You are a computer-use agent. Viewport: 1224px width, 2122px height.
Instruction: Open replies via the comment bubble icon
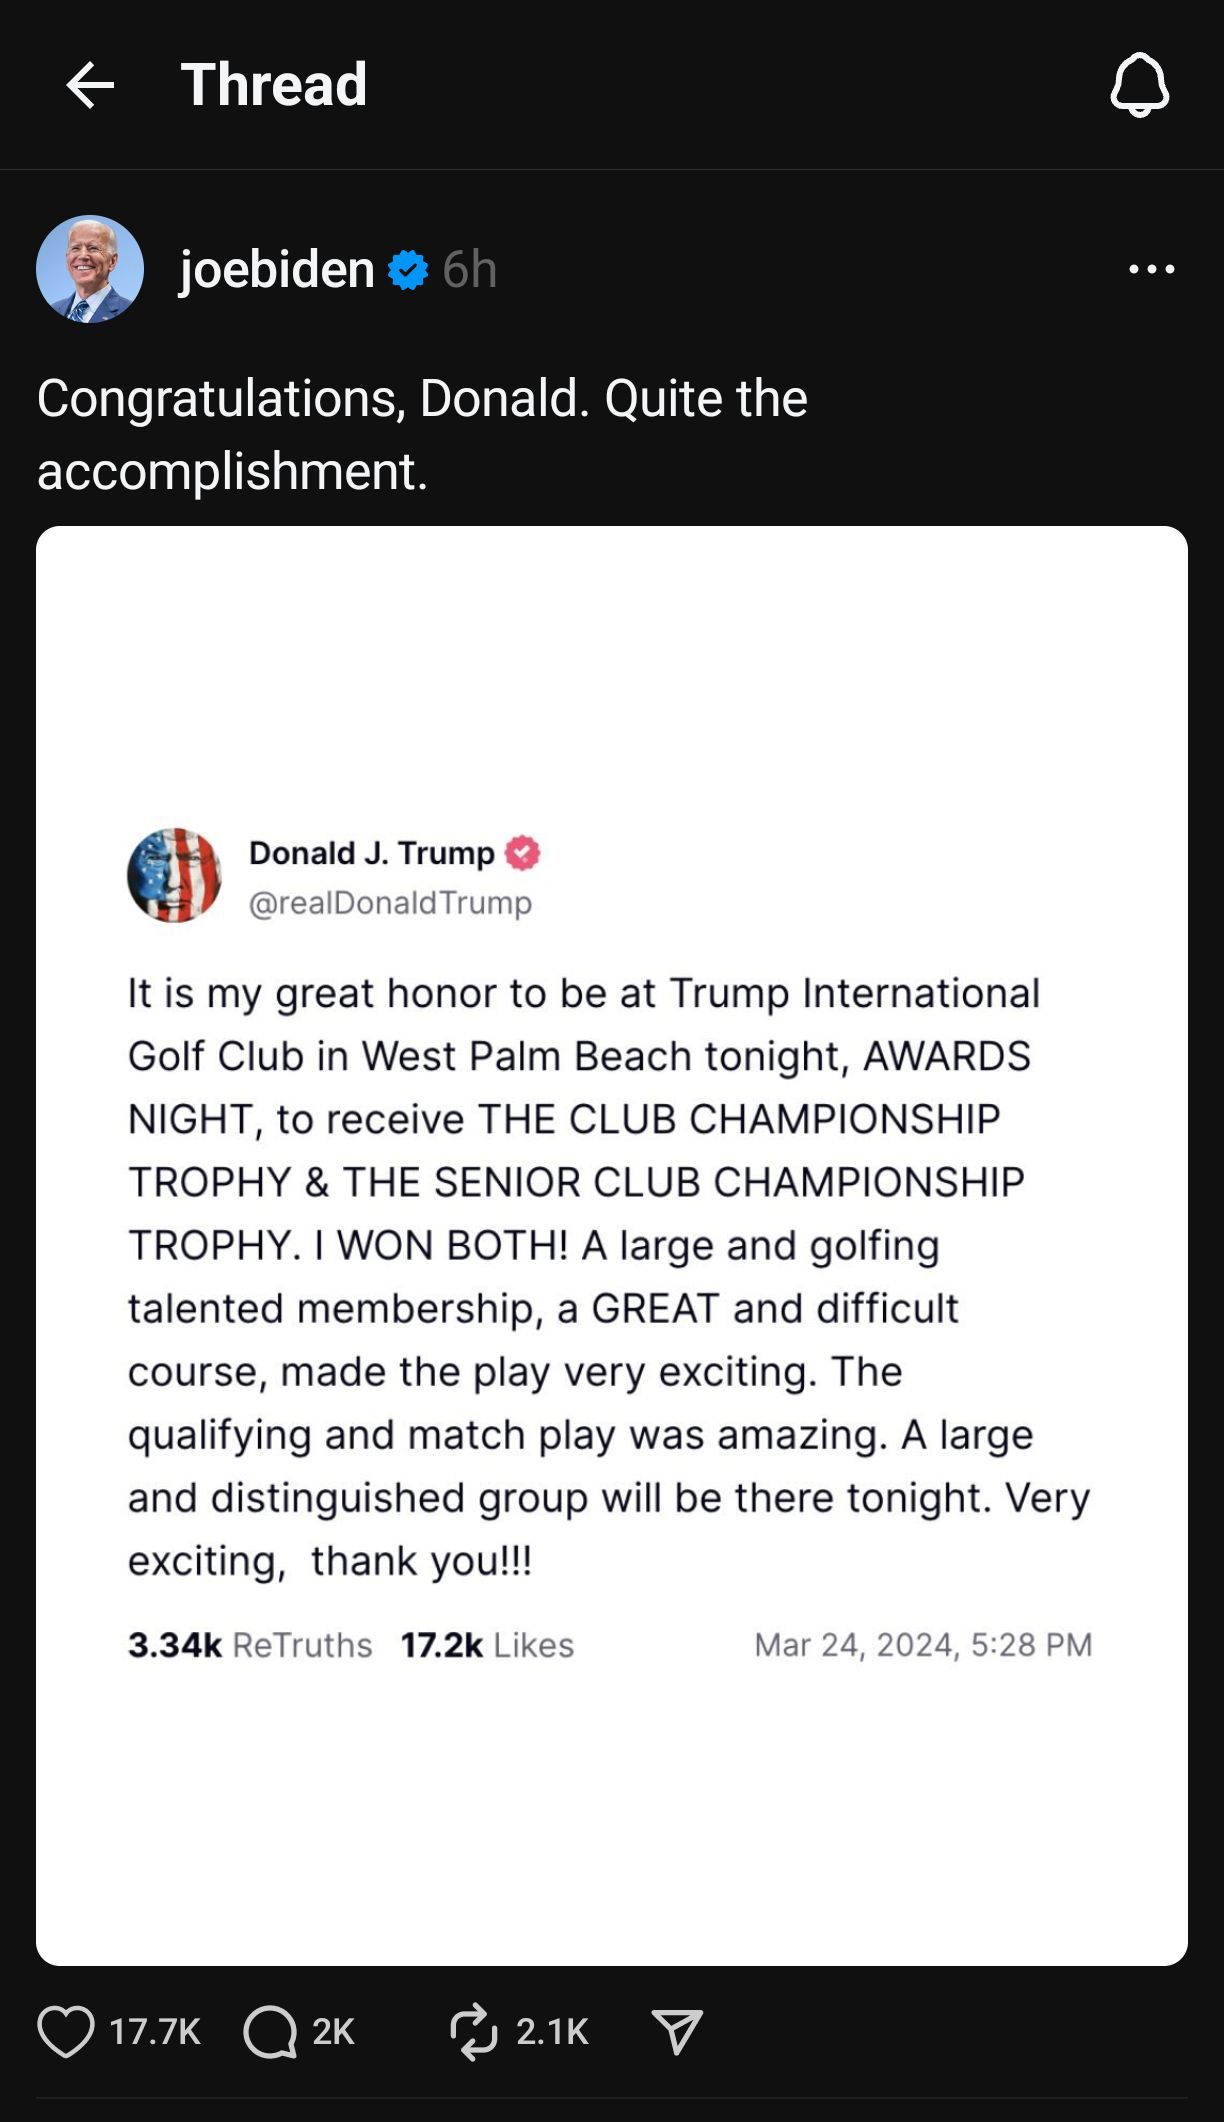[270, 2031]
